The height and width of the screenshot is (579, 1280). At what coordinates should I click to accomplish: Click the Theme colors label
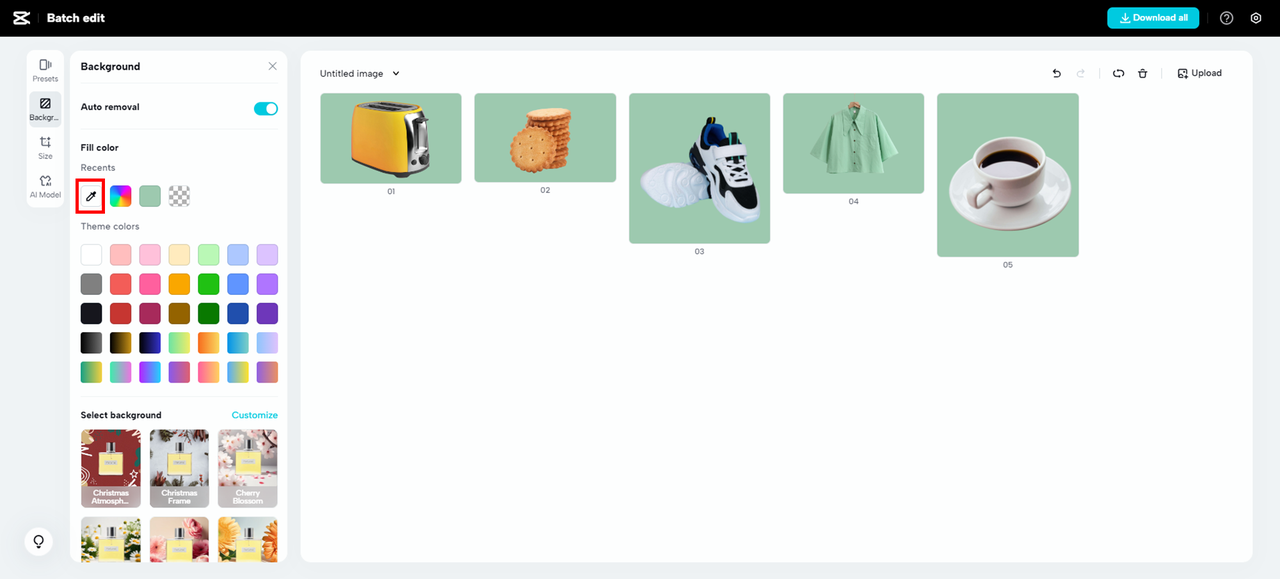pos(110,227)
